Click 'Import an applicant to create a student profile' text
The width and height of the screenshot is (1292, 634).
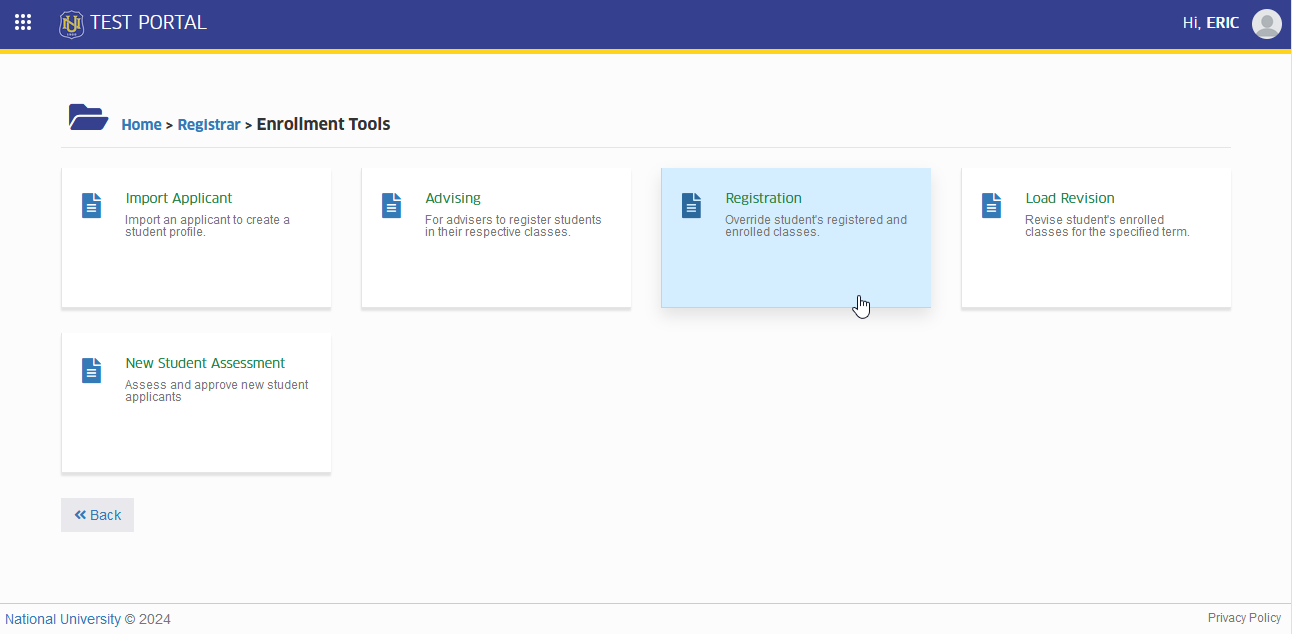point(207,226)
